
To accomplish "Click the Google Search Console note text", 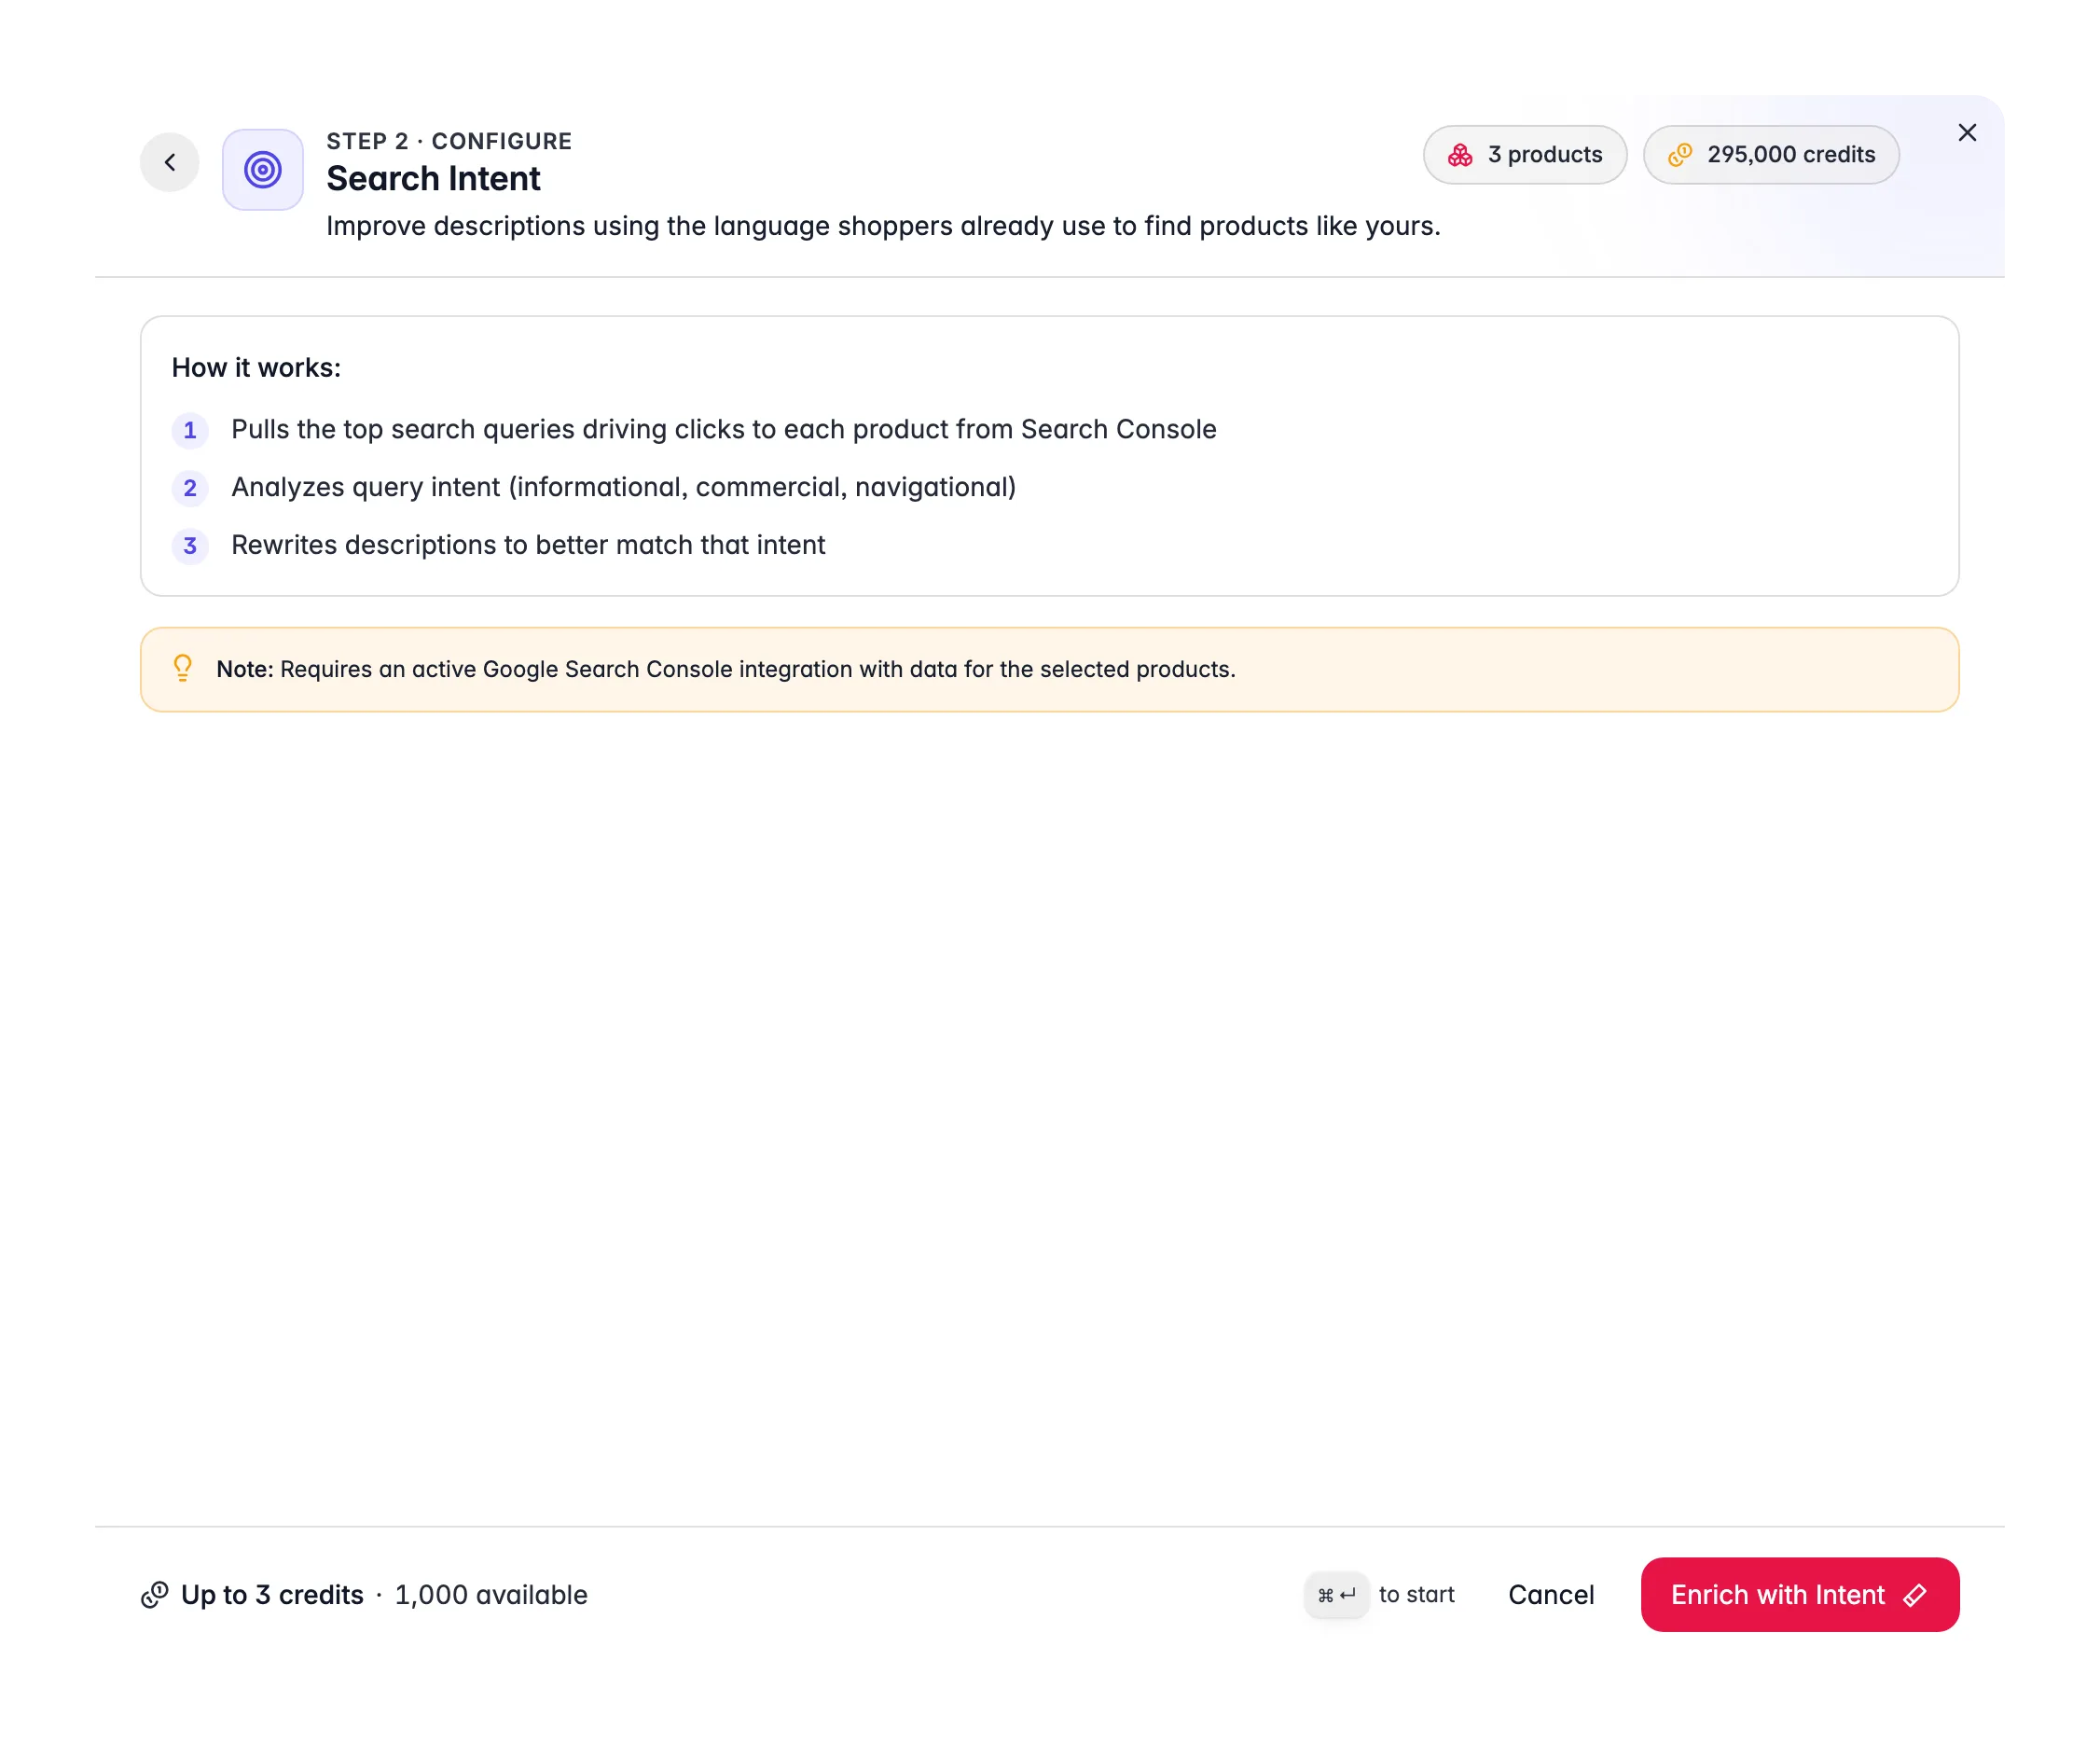I will point(726,669).
